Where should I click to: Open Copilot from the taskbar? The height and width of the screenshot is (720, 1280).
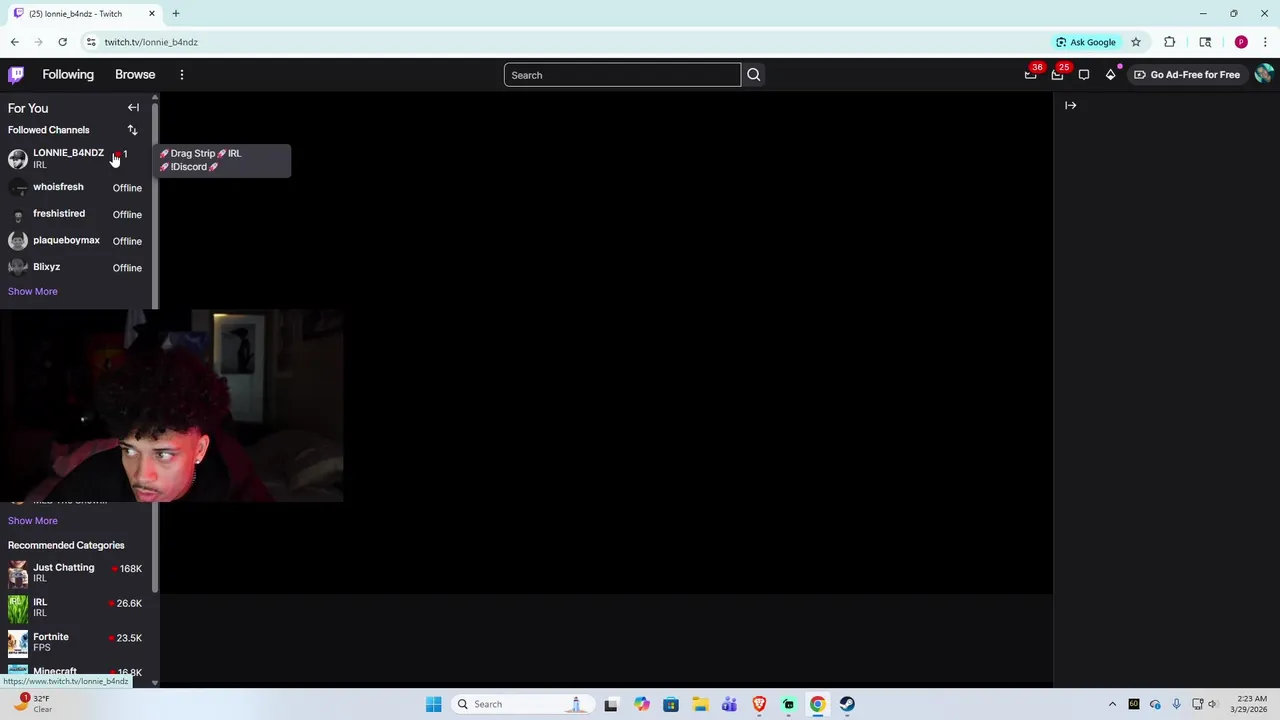click(641, 704)
